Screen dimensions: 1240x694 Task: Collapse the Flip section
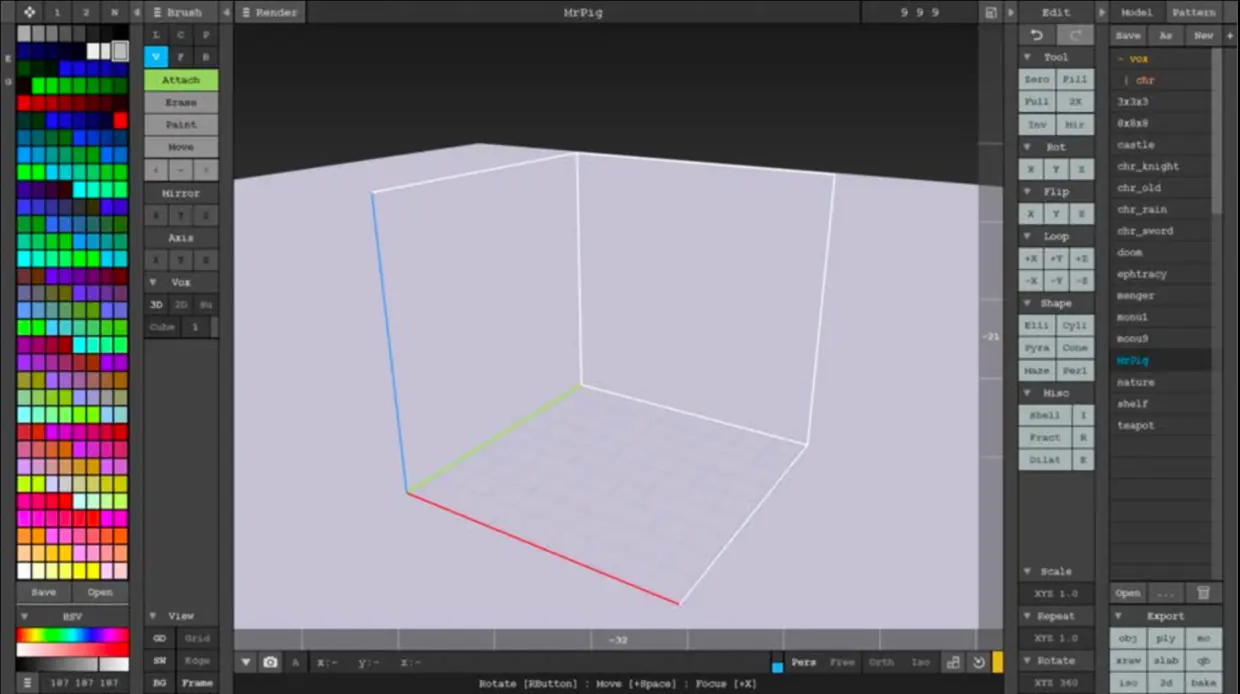point(1028,191)
